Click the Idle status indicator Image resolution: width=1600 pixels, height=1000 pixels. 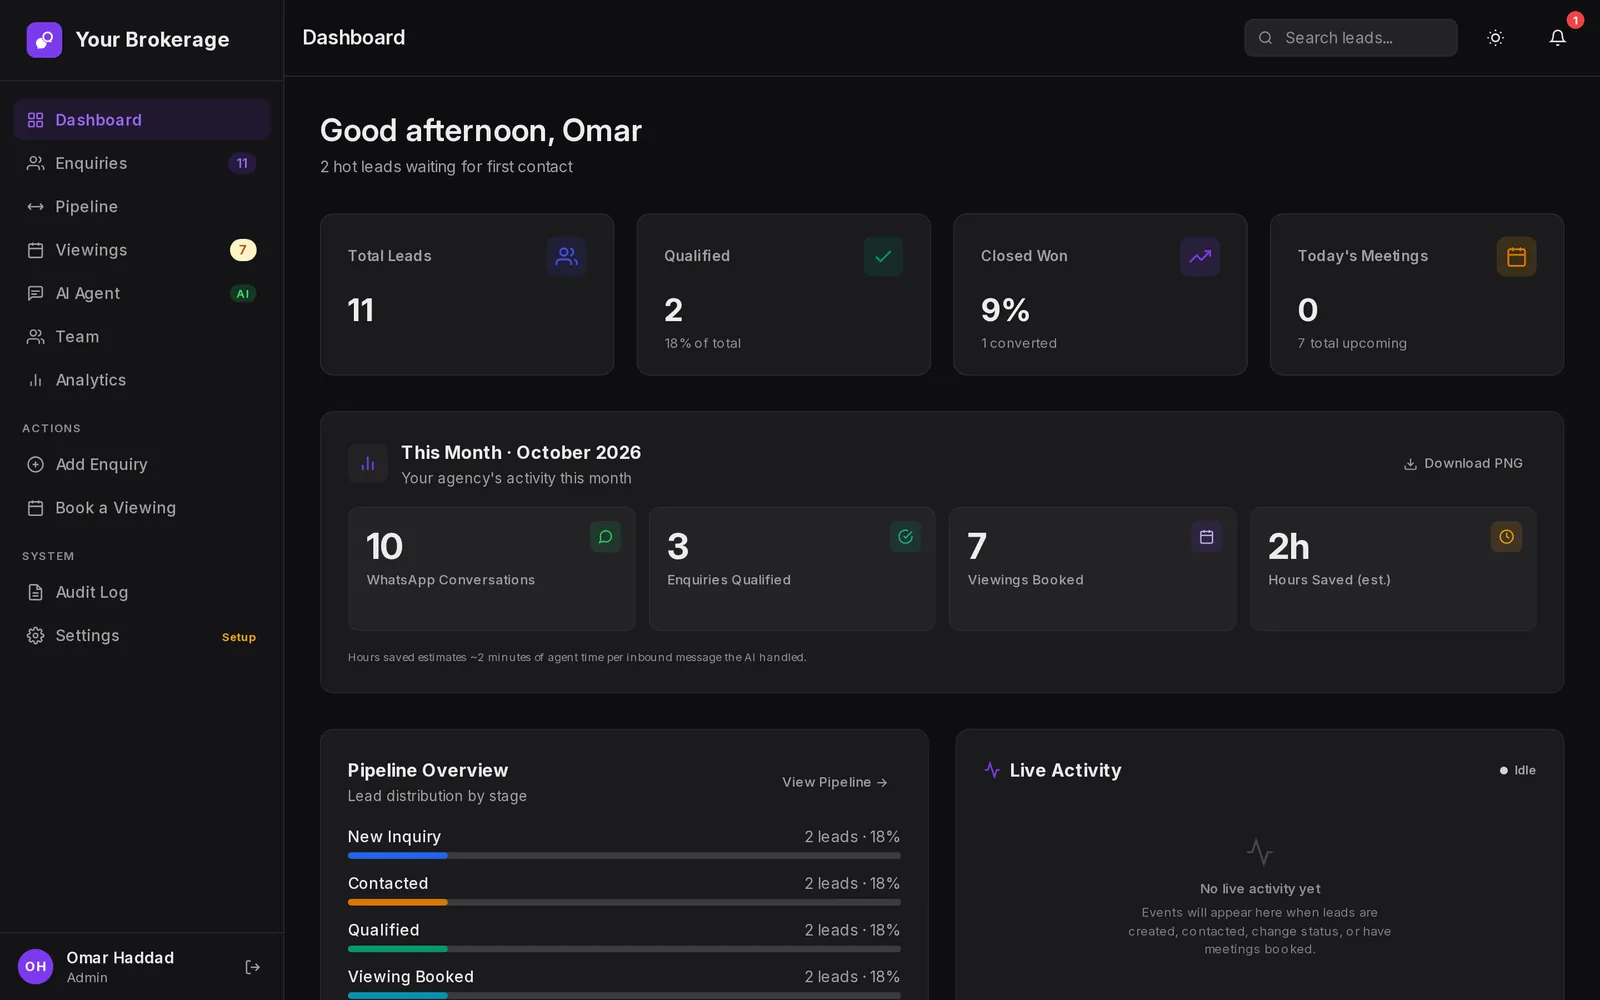[x=1518, y=770]
